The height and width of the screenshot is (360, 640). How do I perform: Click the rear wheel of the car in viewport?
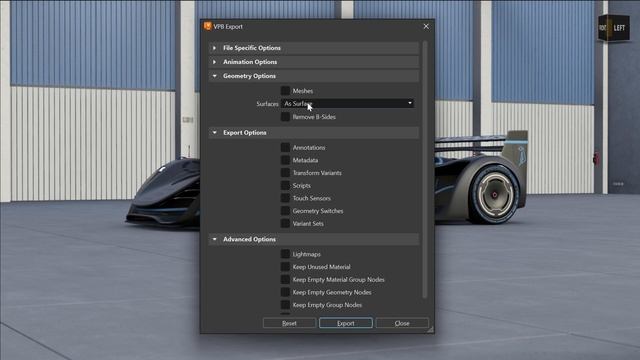coord(494,195)
